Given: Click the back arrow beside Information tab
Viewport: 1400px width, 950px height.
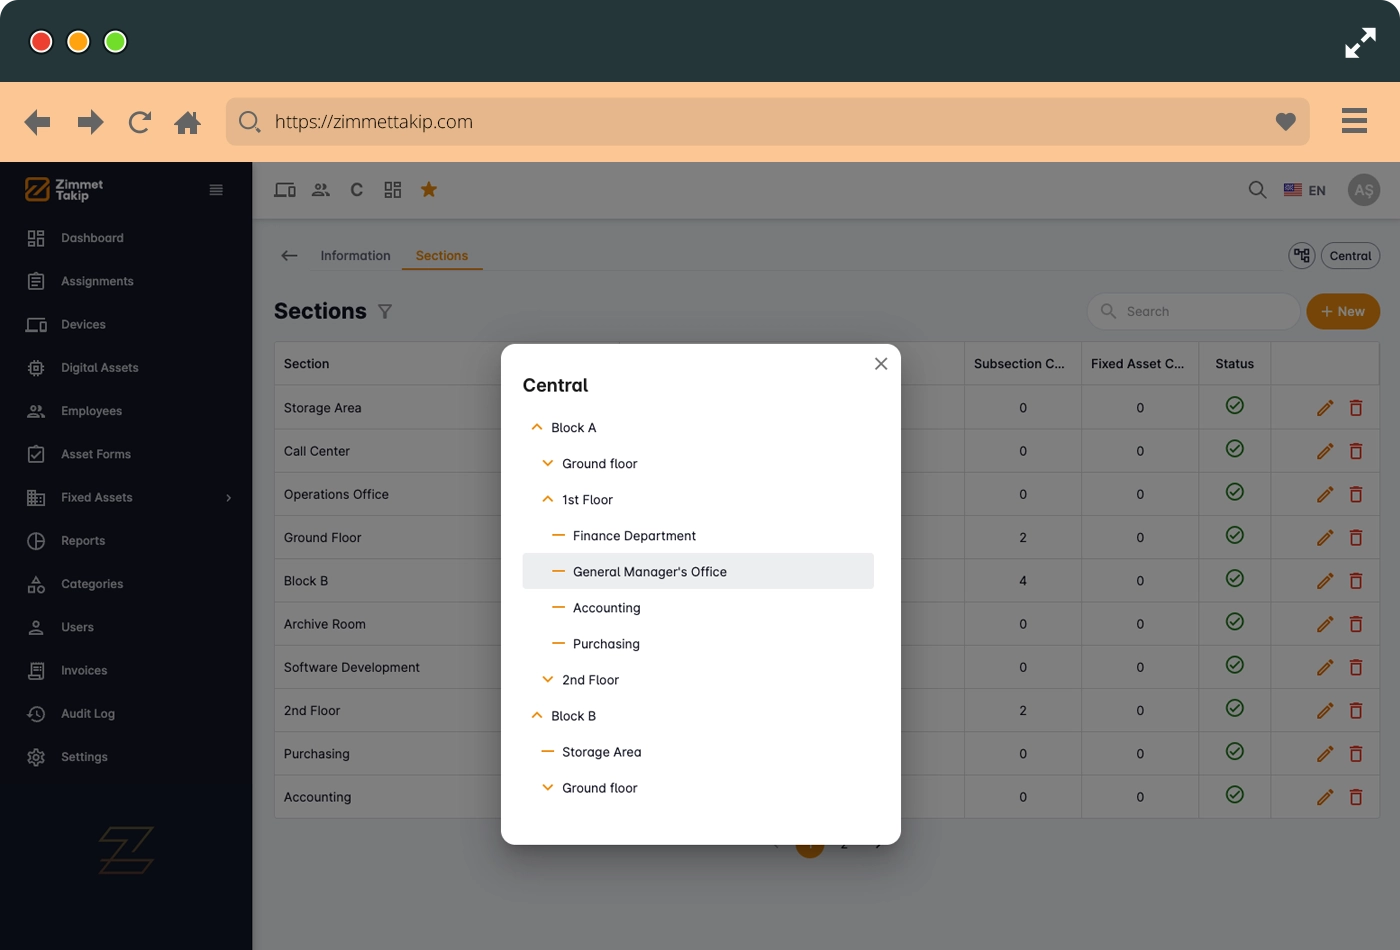Looking at the screenshot, I should [x=289, y=256].
